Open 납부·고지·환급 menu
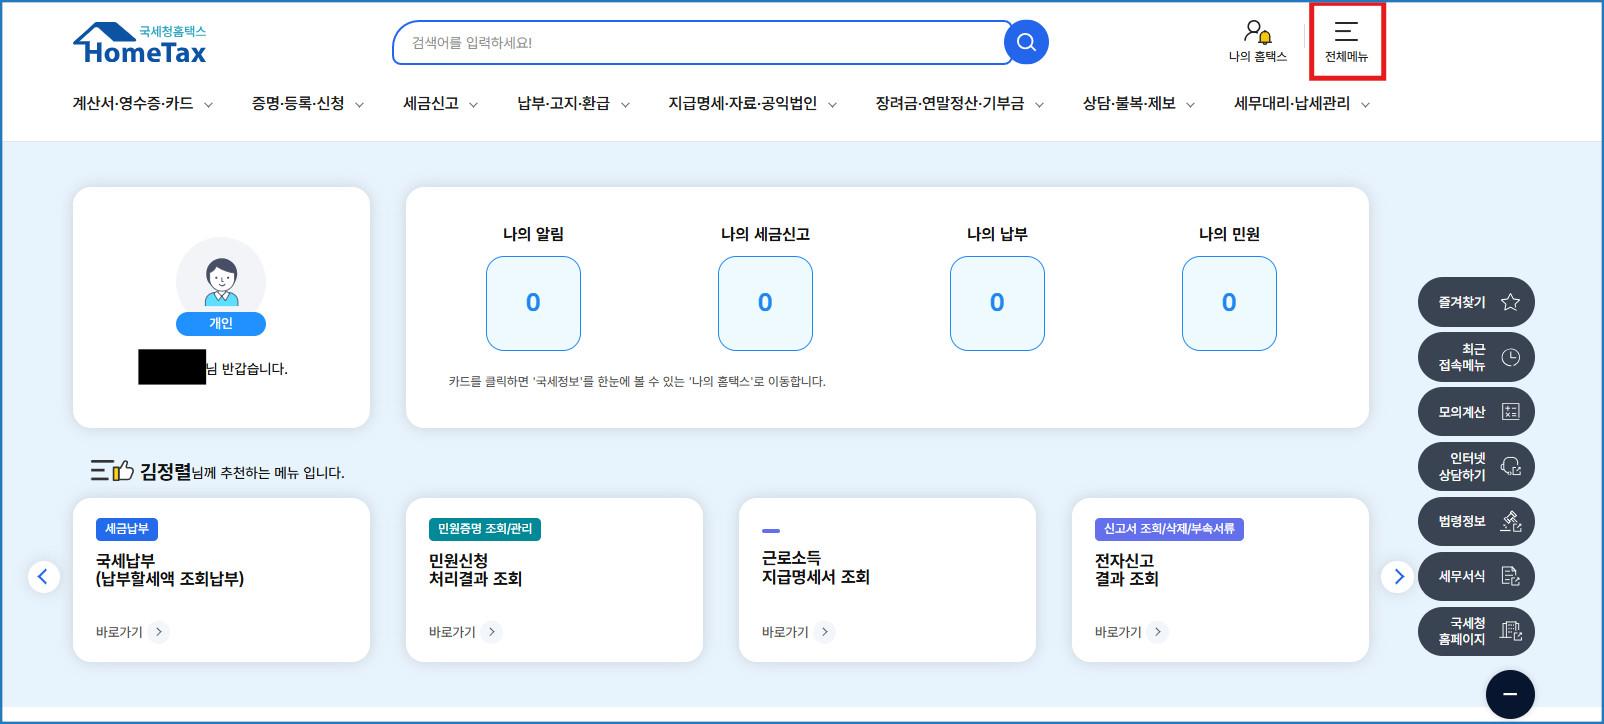1604x724 pixels. (x=563, y=103)
